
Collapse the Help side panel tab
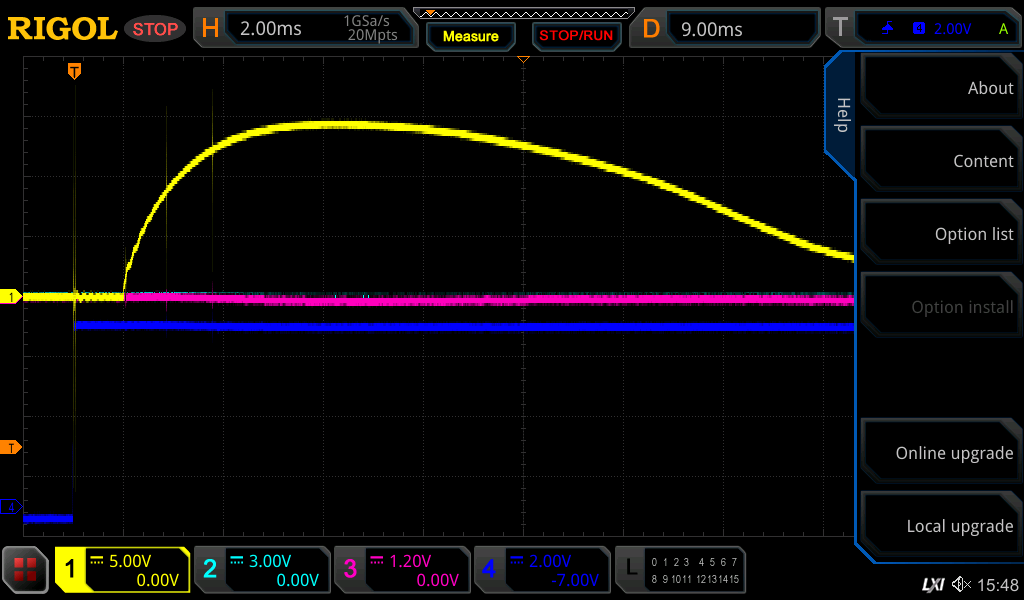pos(841,115)
